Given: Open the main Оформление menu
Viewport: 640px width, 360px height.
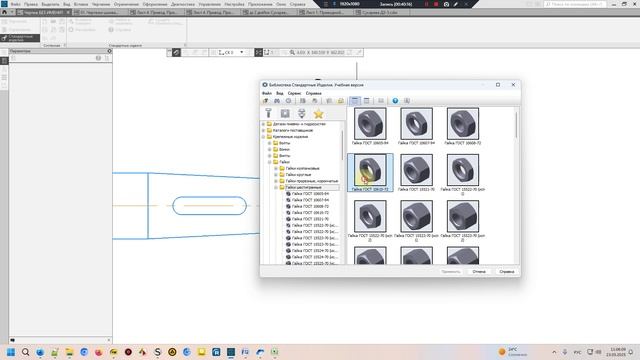Looking at the screenshot, I should pyautogui.click(x=155, y=4).
